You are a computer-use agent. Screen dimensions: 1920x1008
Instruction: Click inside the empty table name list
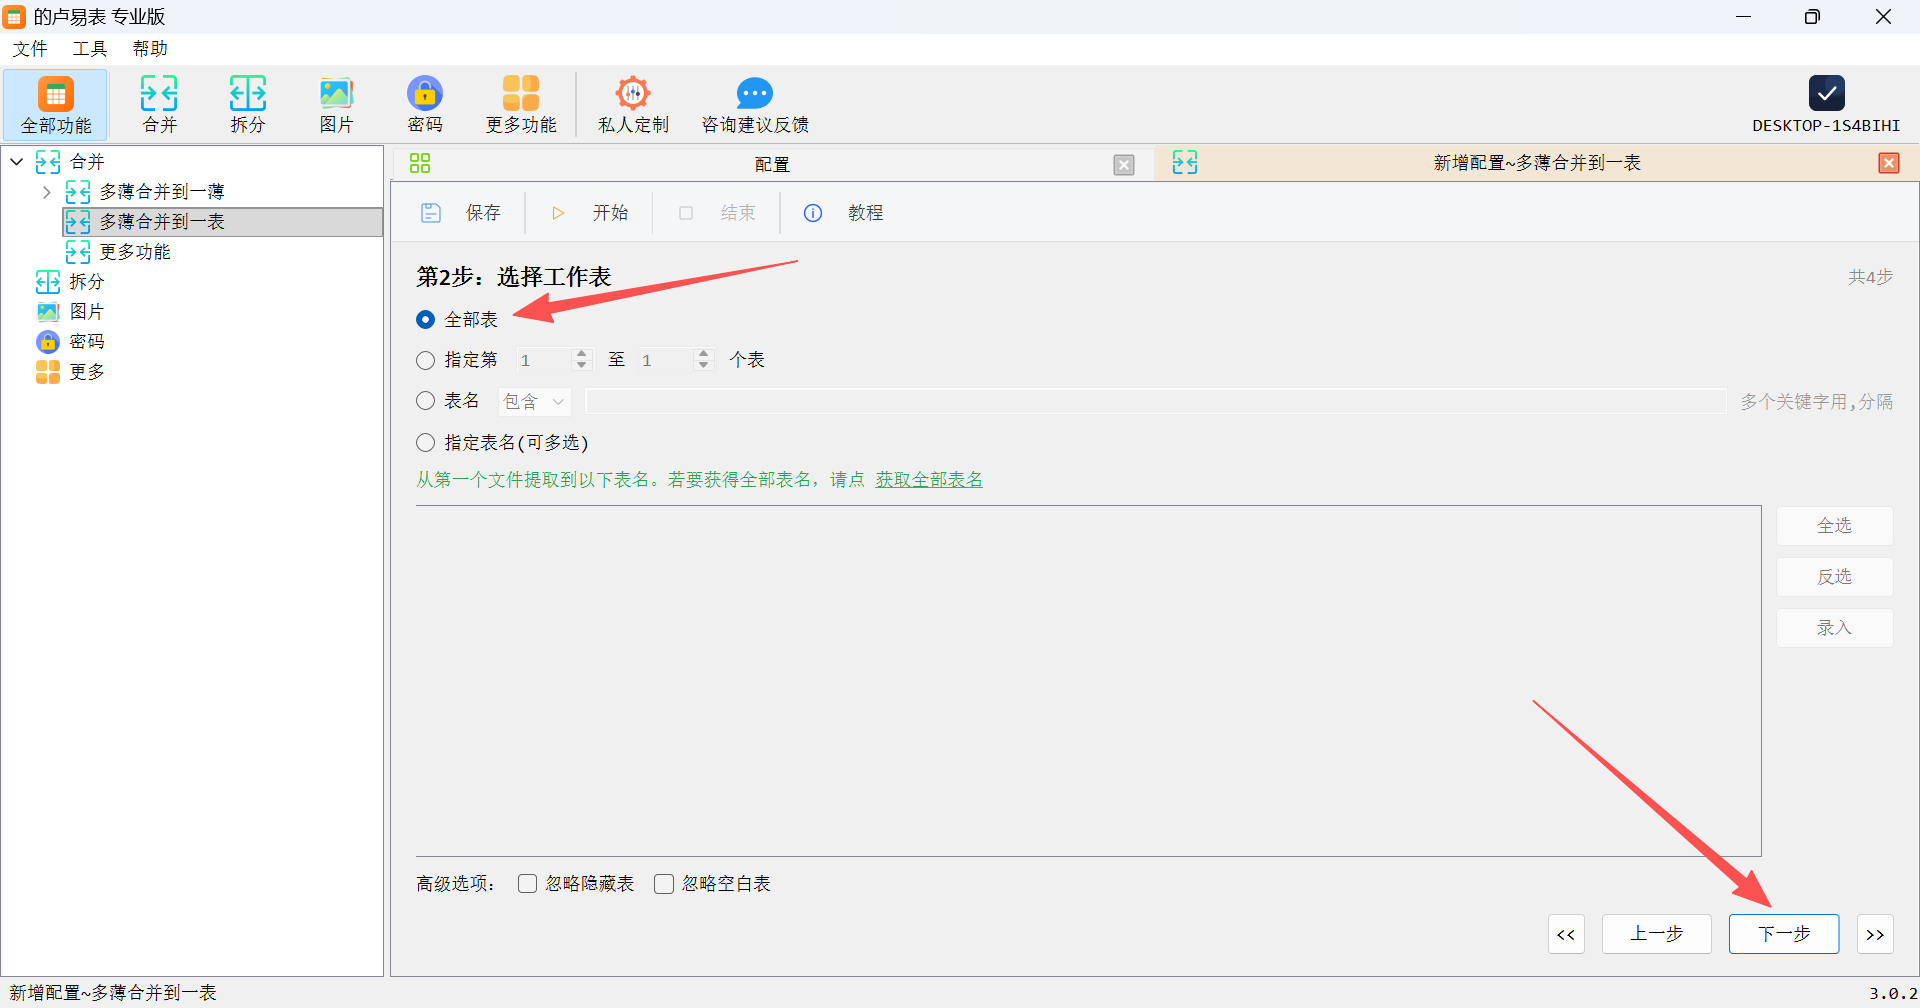click(1088, 680)
